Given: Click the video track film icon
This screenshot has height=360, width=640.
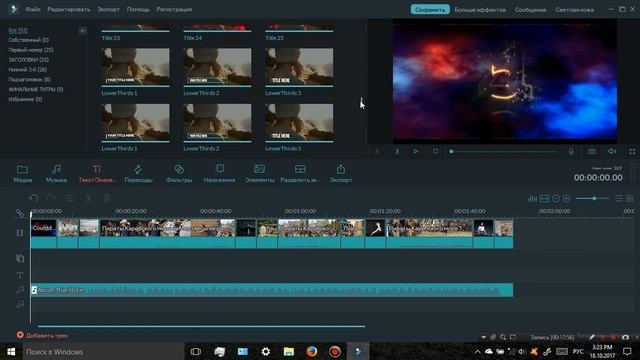Looking at the screenshot, I should [20, 233].
